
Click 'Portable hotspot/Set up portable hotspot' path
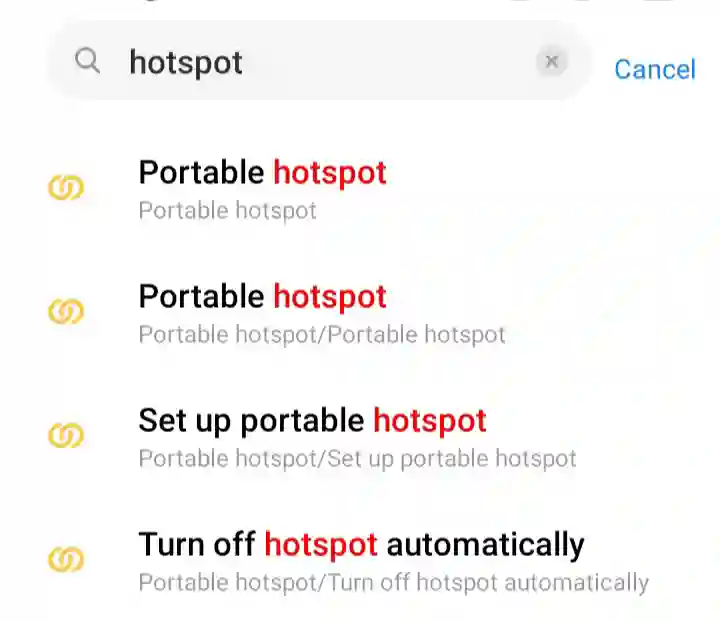coord(357,459)
